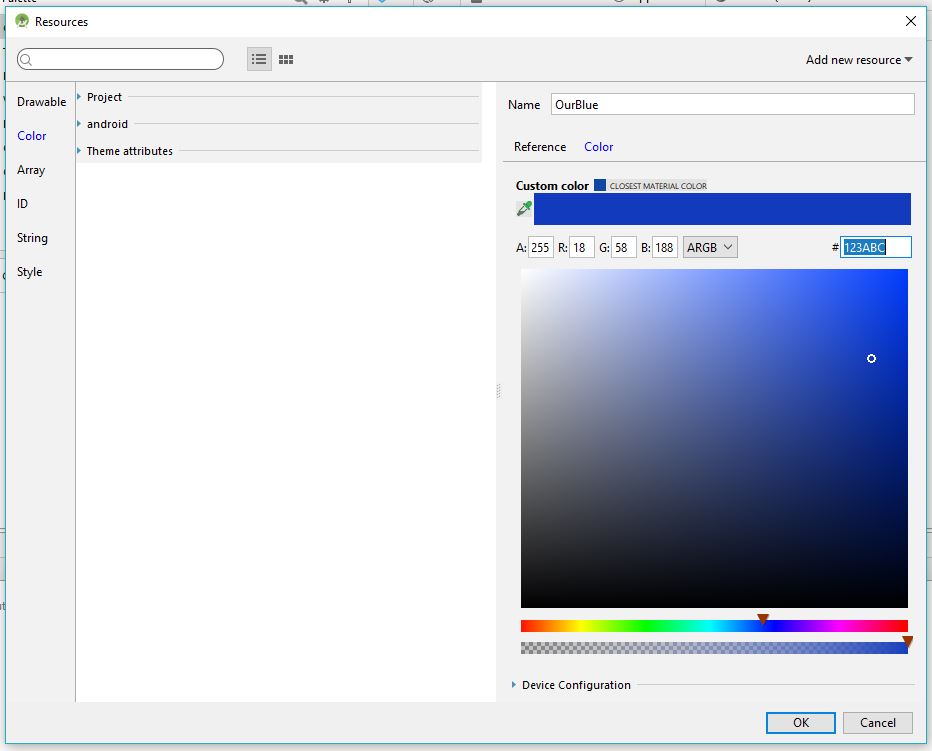Click the Android Studio Resources window icon
The width and height of the screenshot is (932, 751).
(x=22, y=21)
